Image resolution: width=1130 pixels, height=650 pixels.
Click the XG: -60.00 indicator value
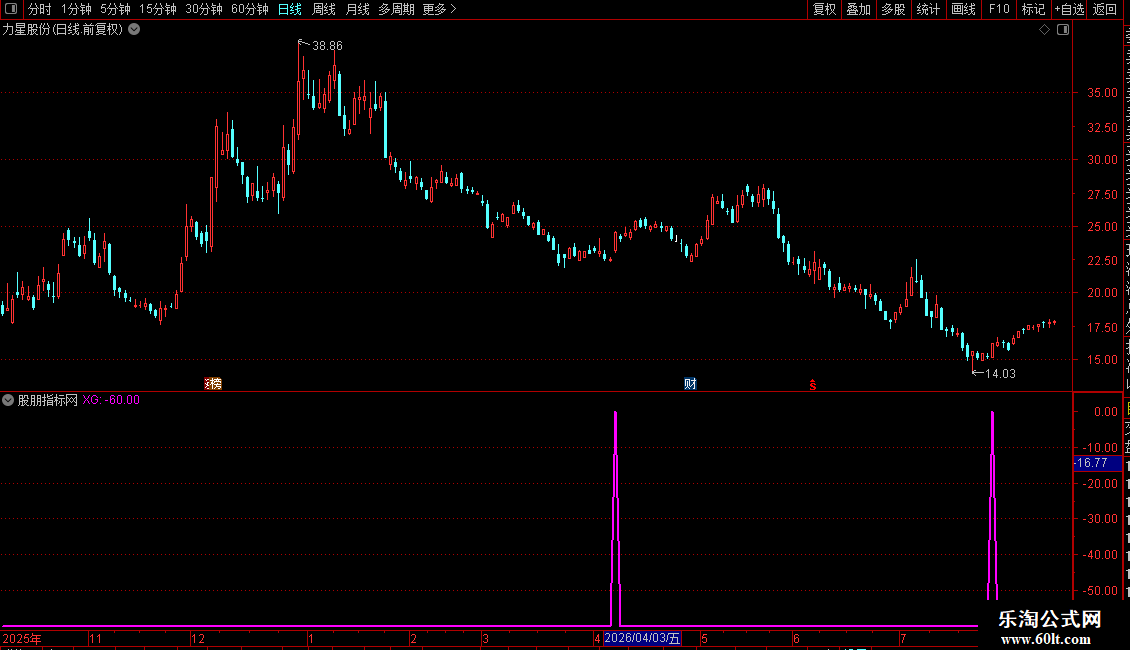pos(111,400)
